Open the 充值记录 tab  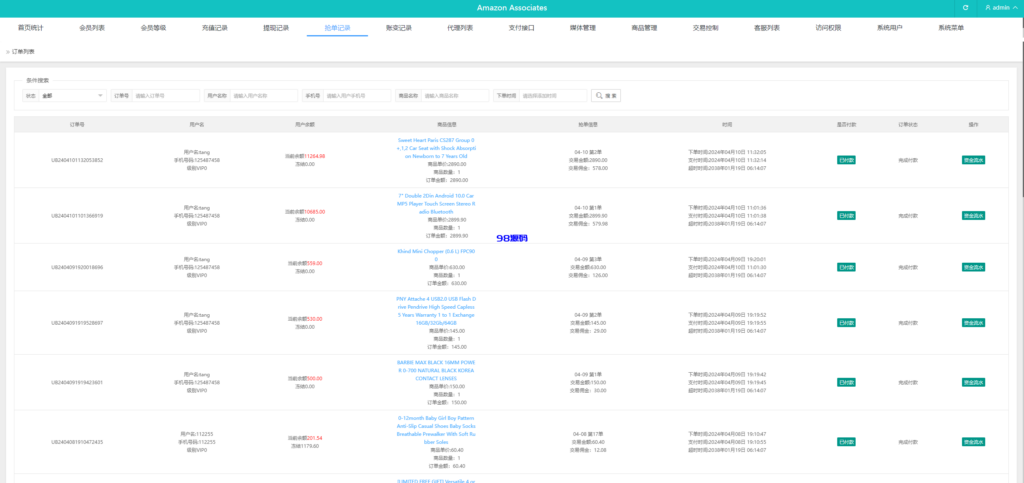pyautogui.click(x=215, y=28)
